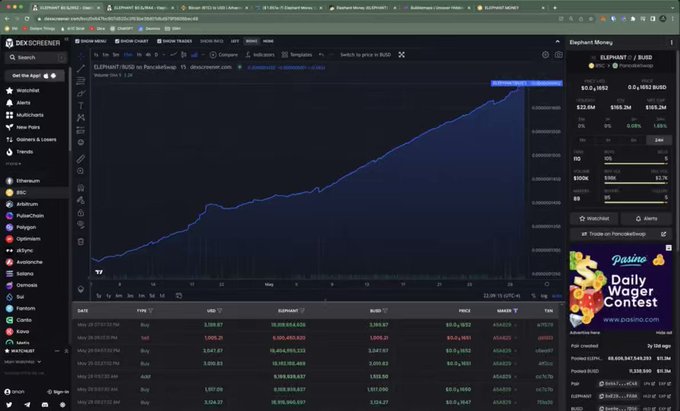The image size is (680, 411).
Task: Click the lock drawings icon
Action: [x=81, y=212]
